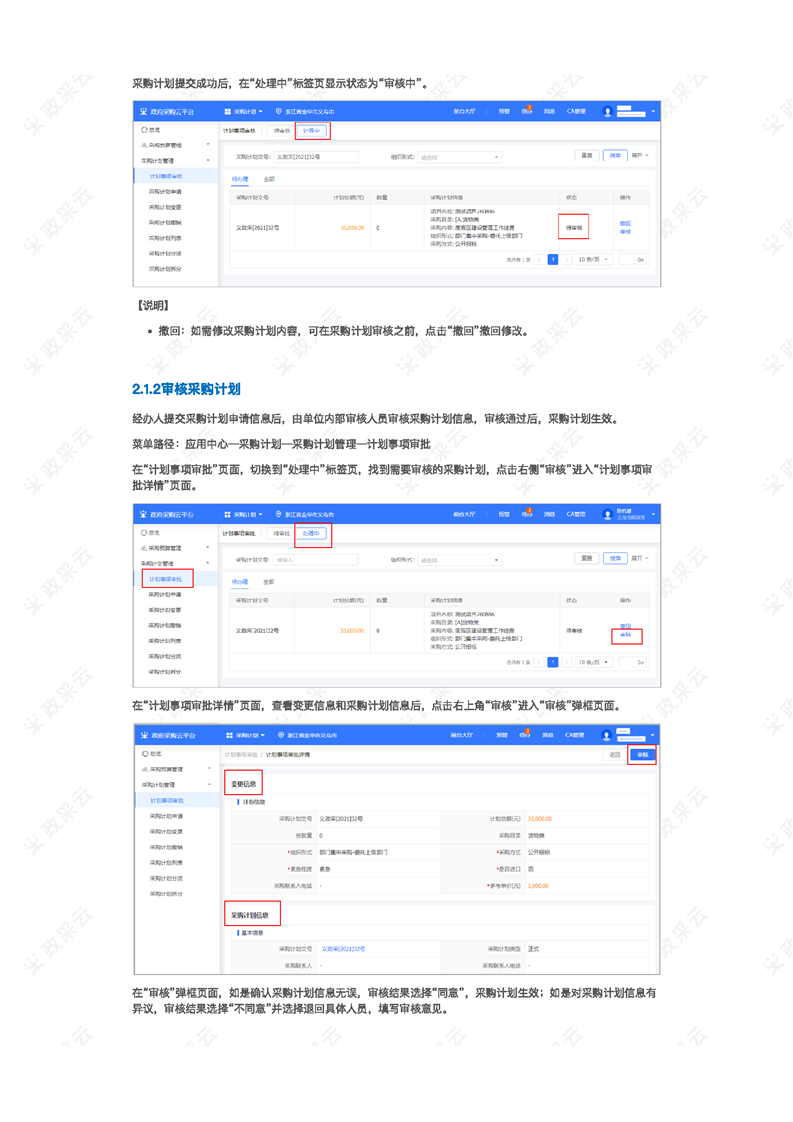Switch to the 处理中 tab in the middle screenshot
The width and height of the screenshot is (793, 1122).
[x=311, y=534]
